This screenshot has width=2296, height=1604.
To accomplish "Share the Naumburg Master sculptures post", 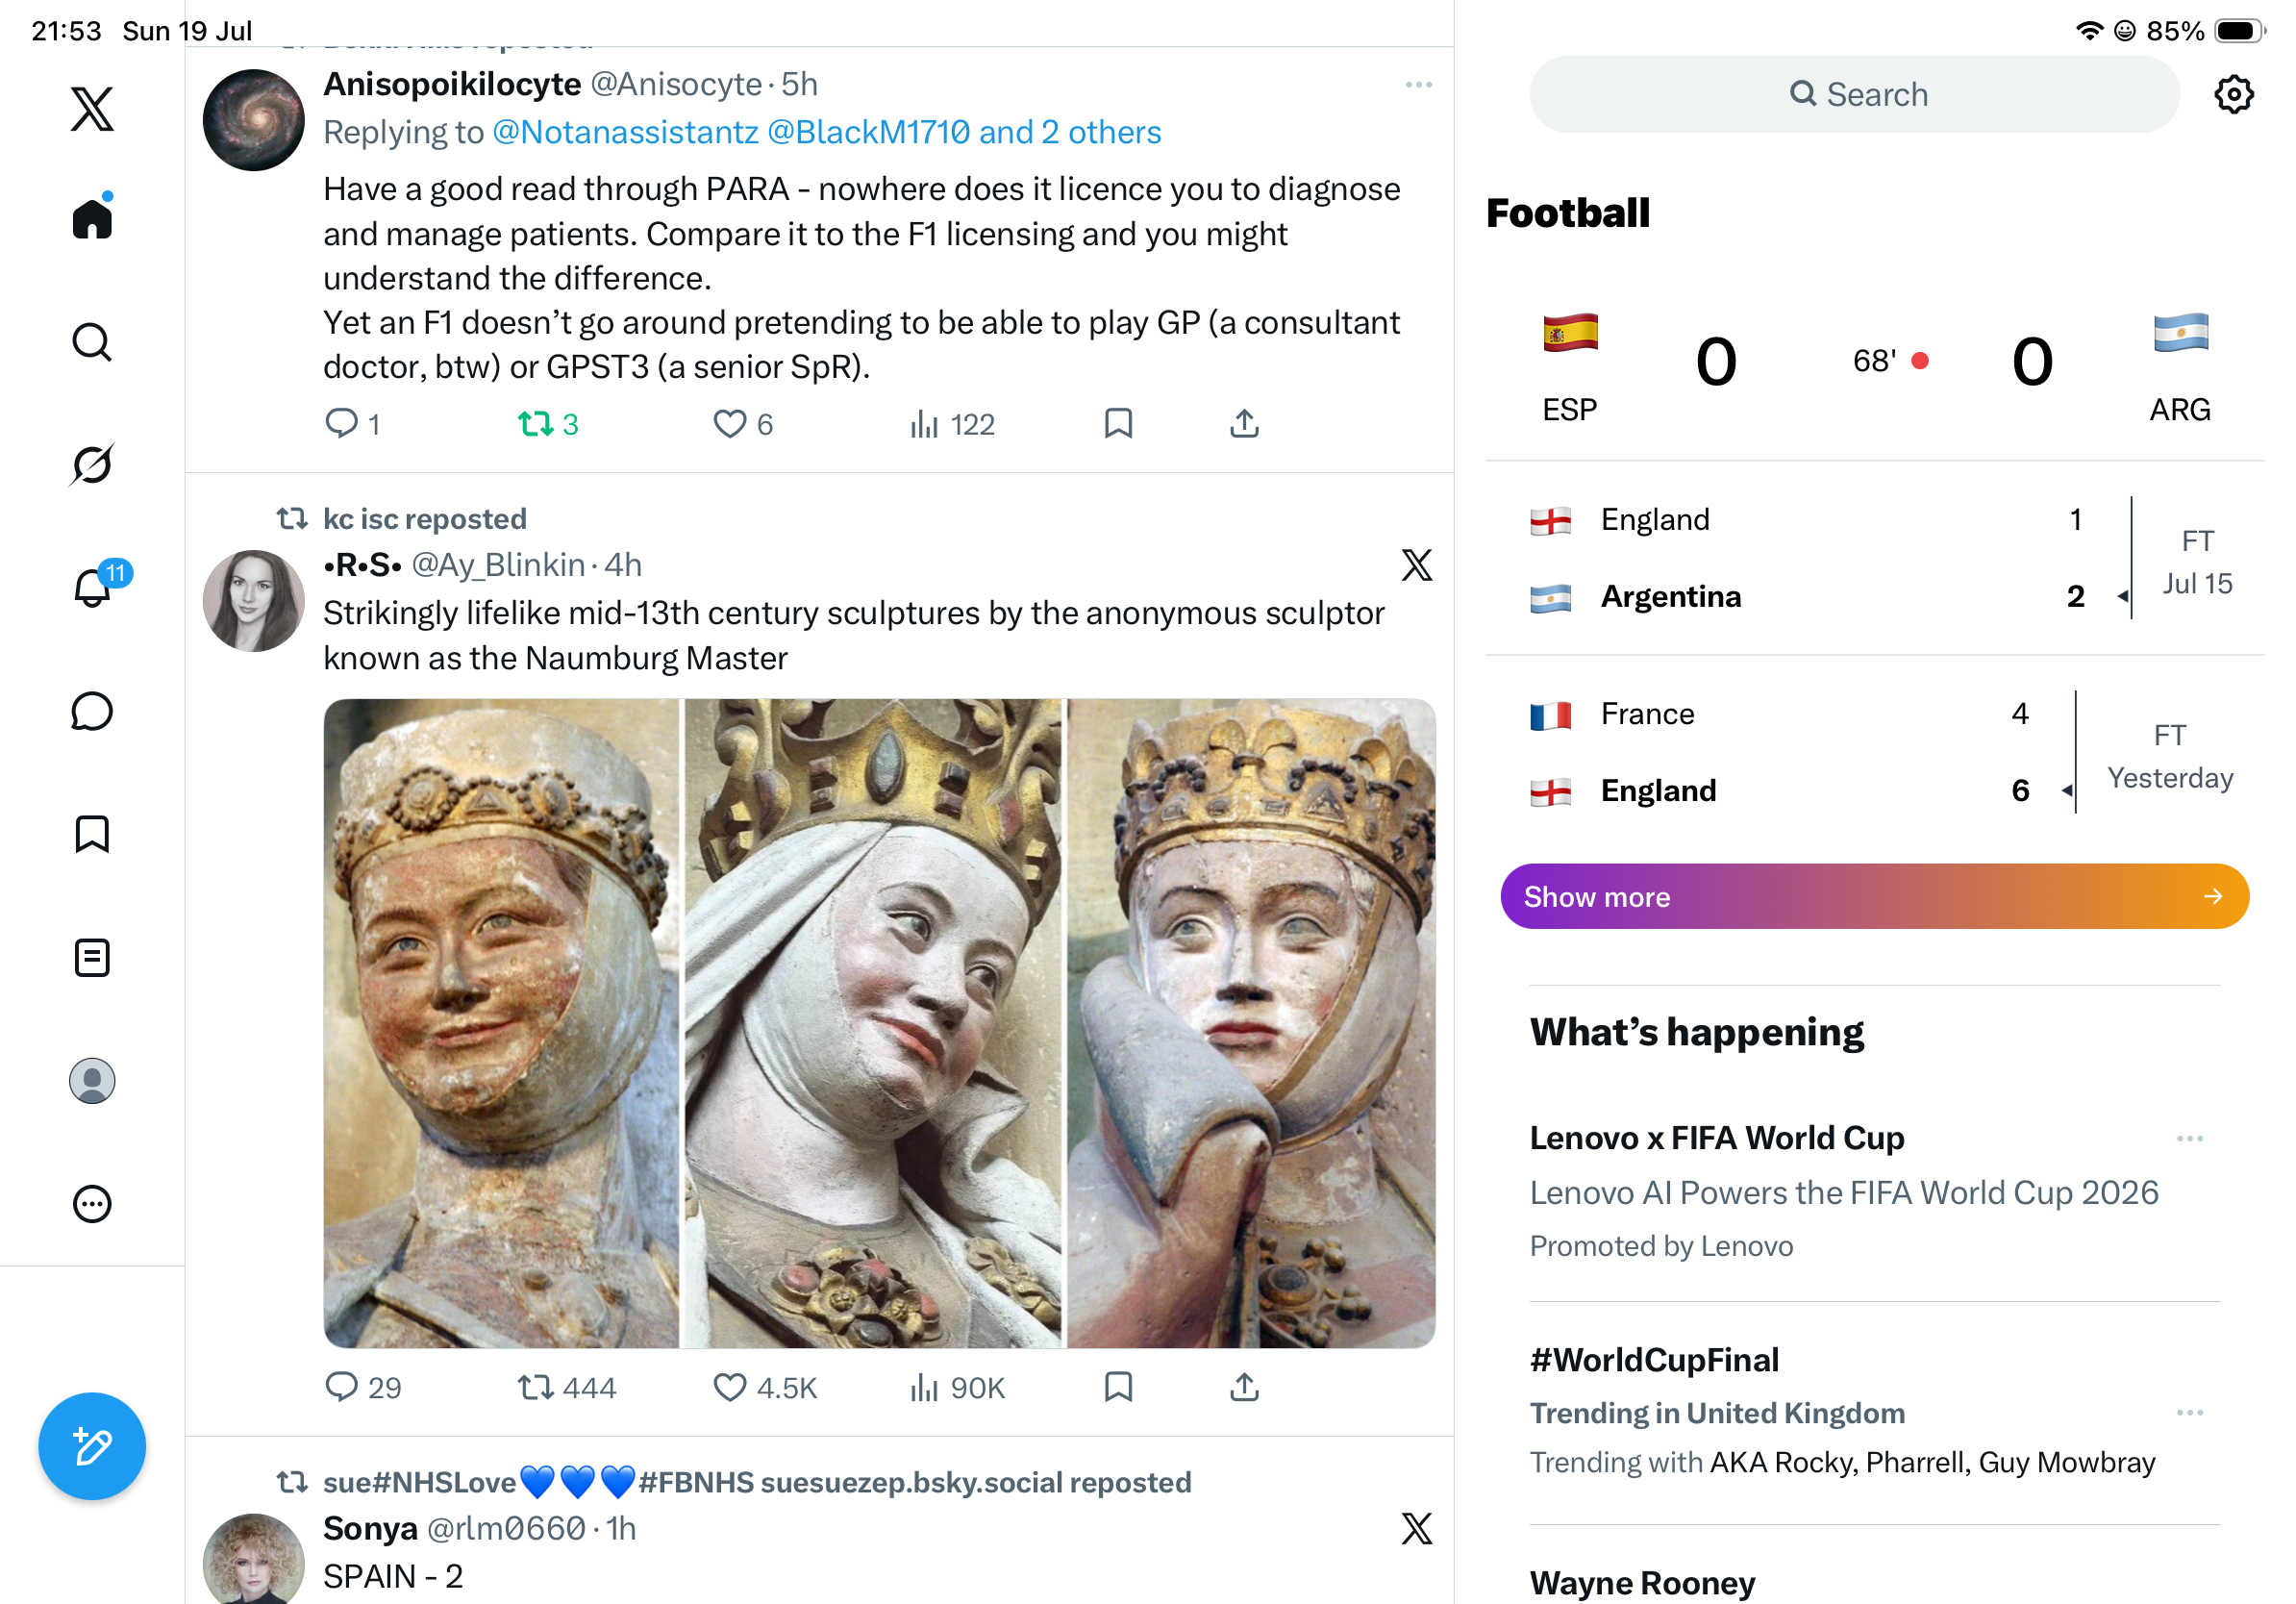I will pos(1244,1387).
